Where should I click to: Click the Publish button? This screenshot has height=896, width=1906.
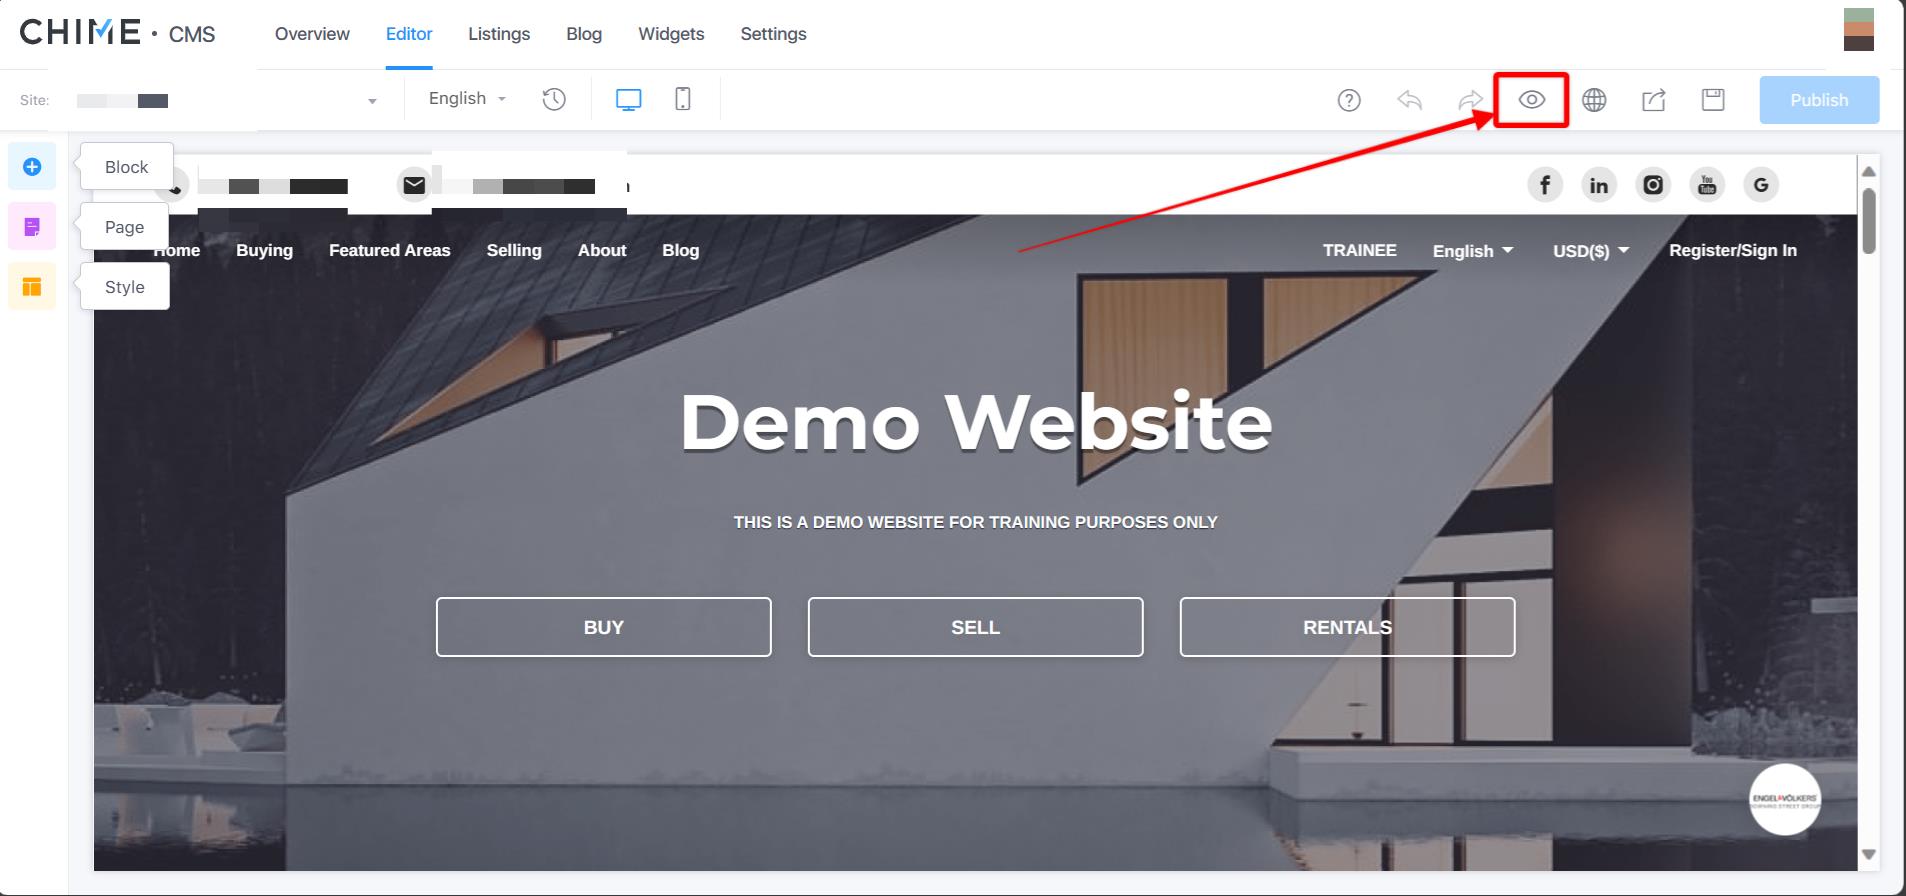[x=1819, y=100]
